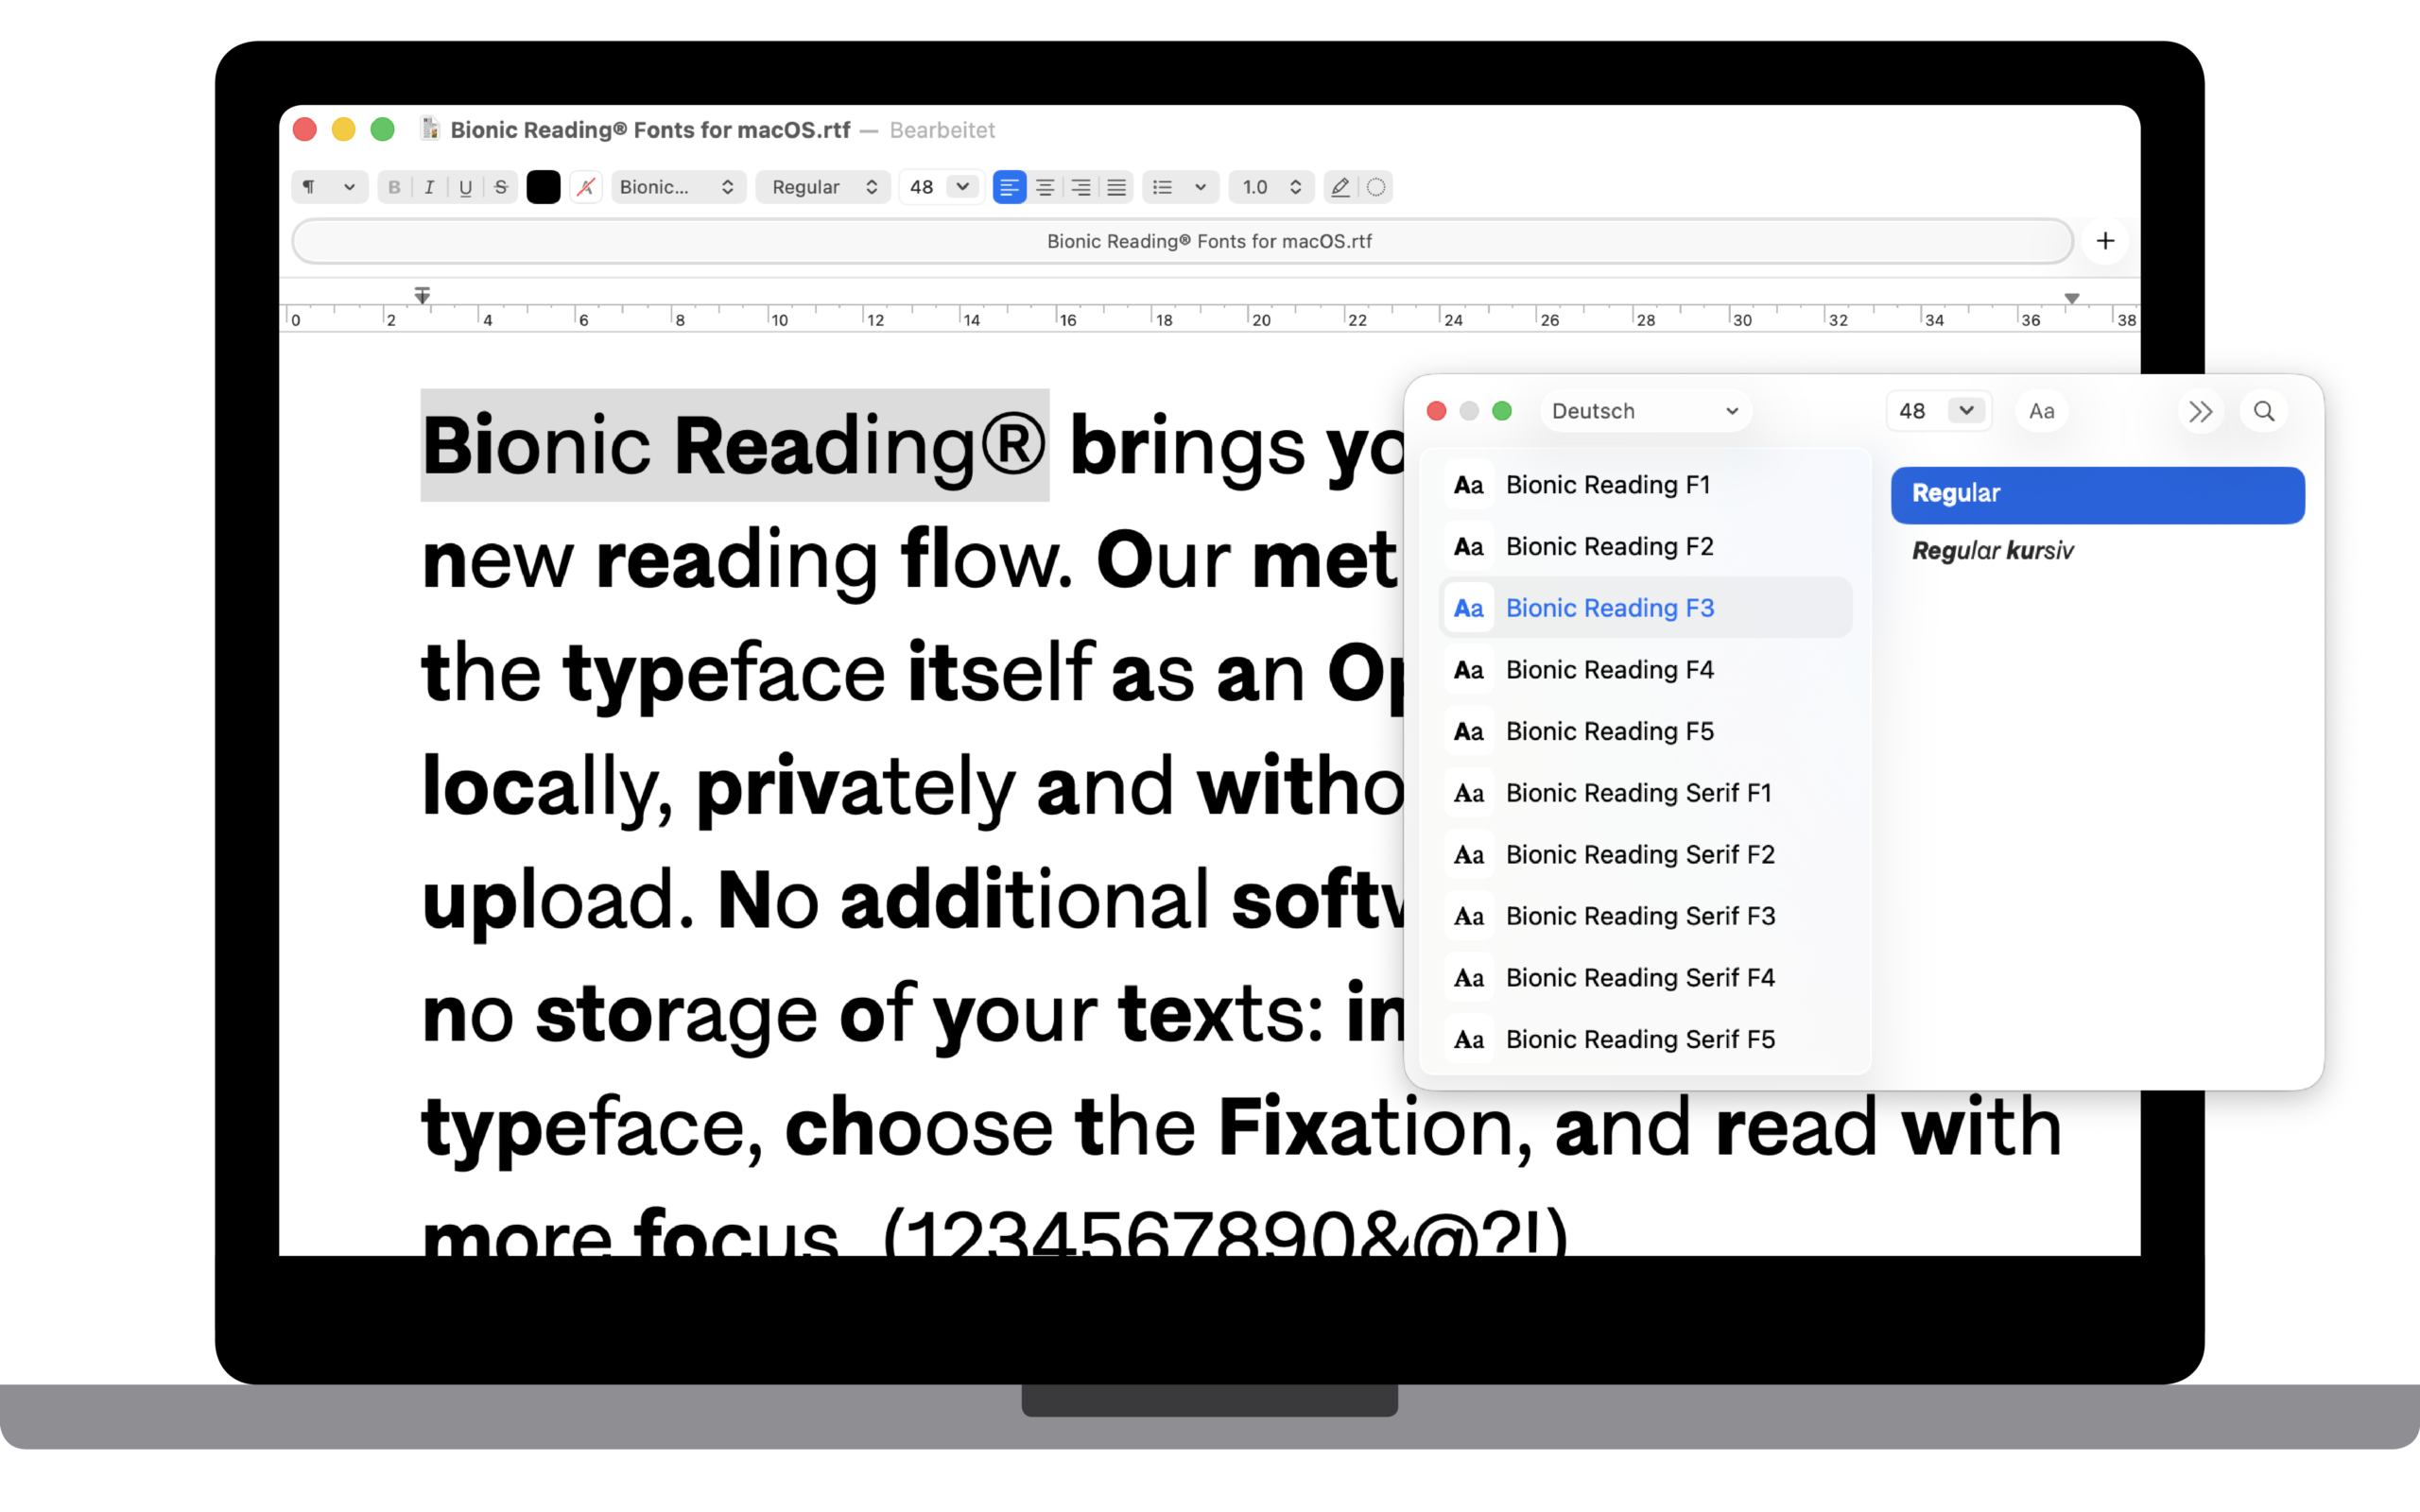Select Bionic Reading Serif F5 font
The width and height of the screenshot is (2420, 1512).
coord(1645,1040)
